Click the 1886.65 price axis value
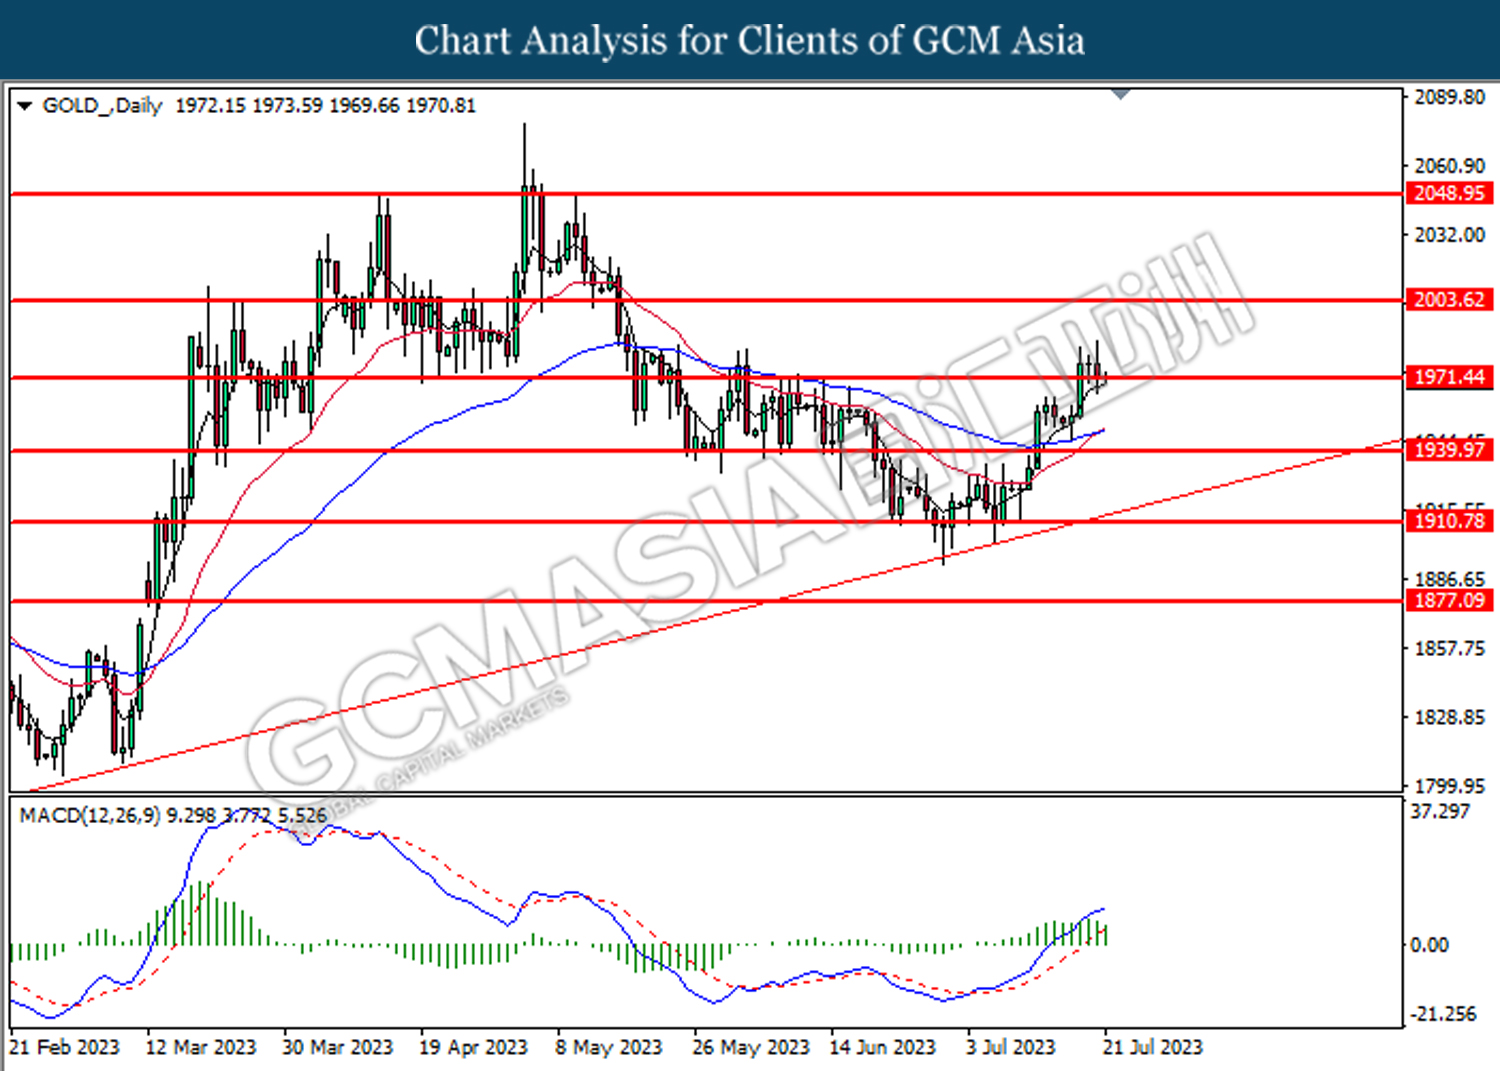1500x1071 pixels. (x=1449, y=580)
